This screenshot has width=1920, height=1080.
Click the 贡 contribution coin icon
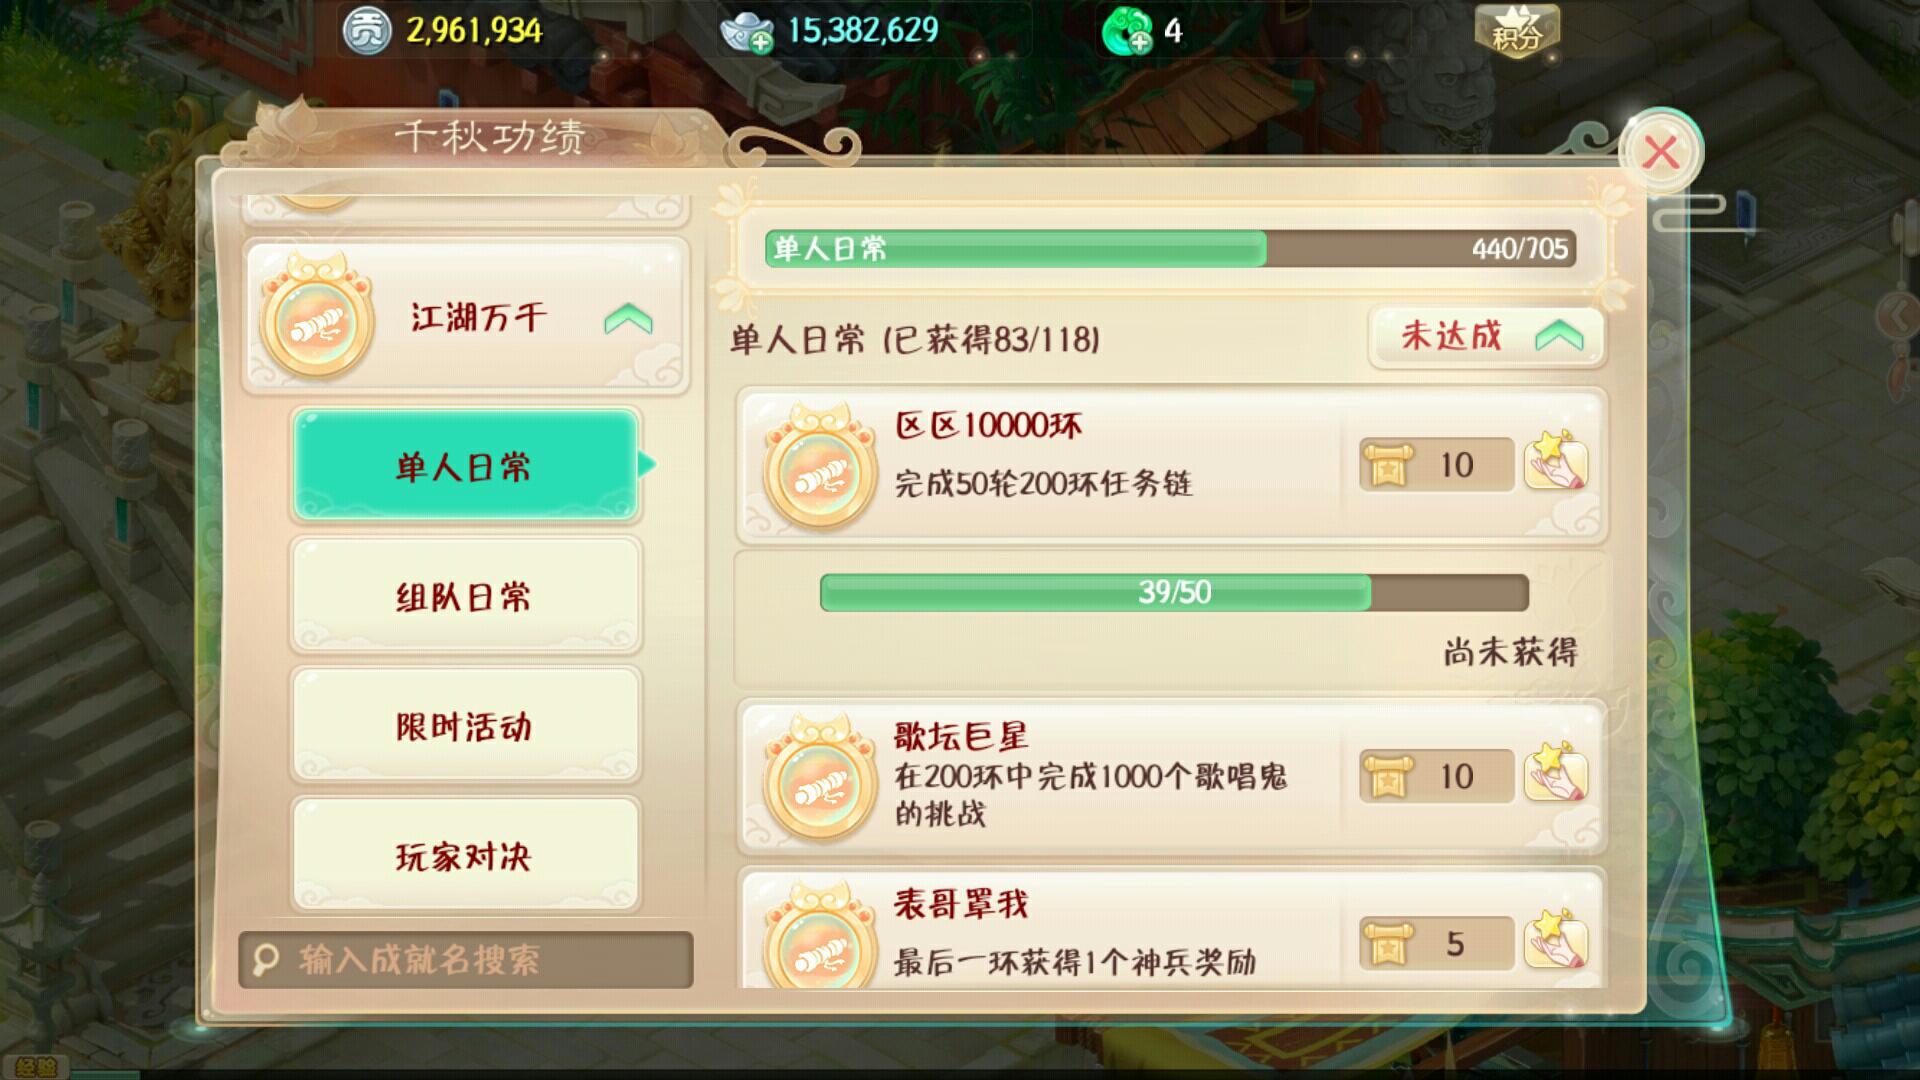pos(367,32)
